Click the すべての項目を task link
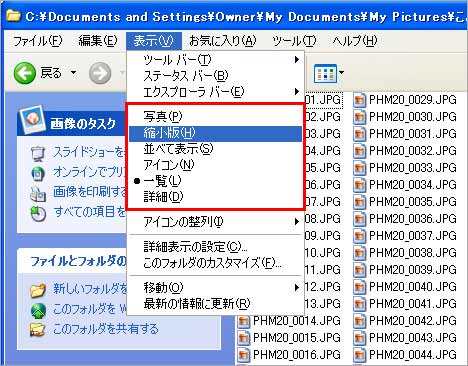Viewport: 468px width, 366px height. pos(89,212)
